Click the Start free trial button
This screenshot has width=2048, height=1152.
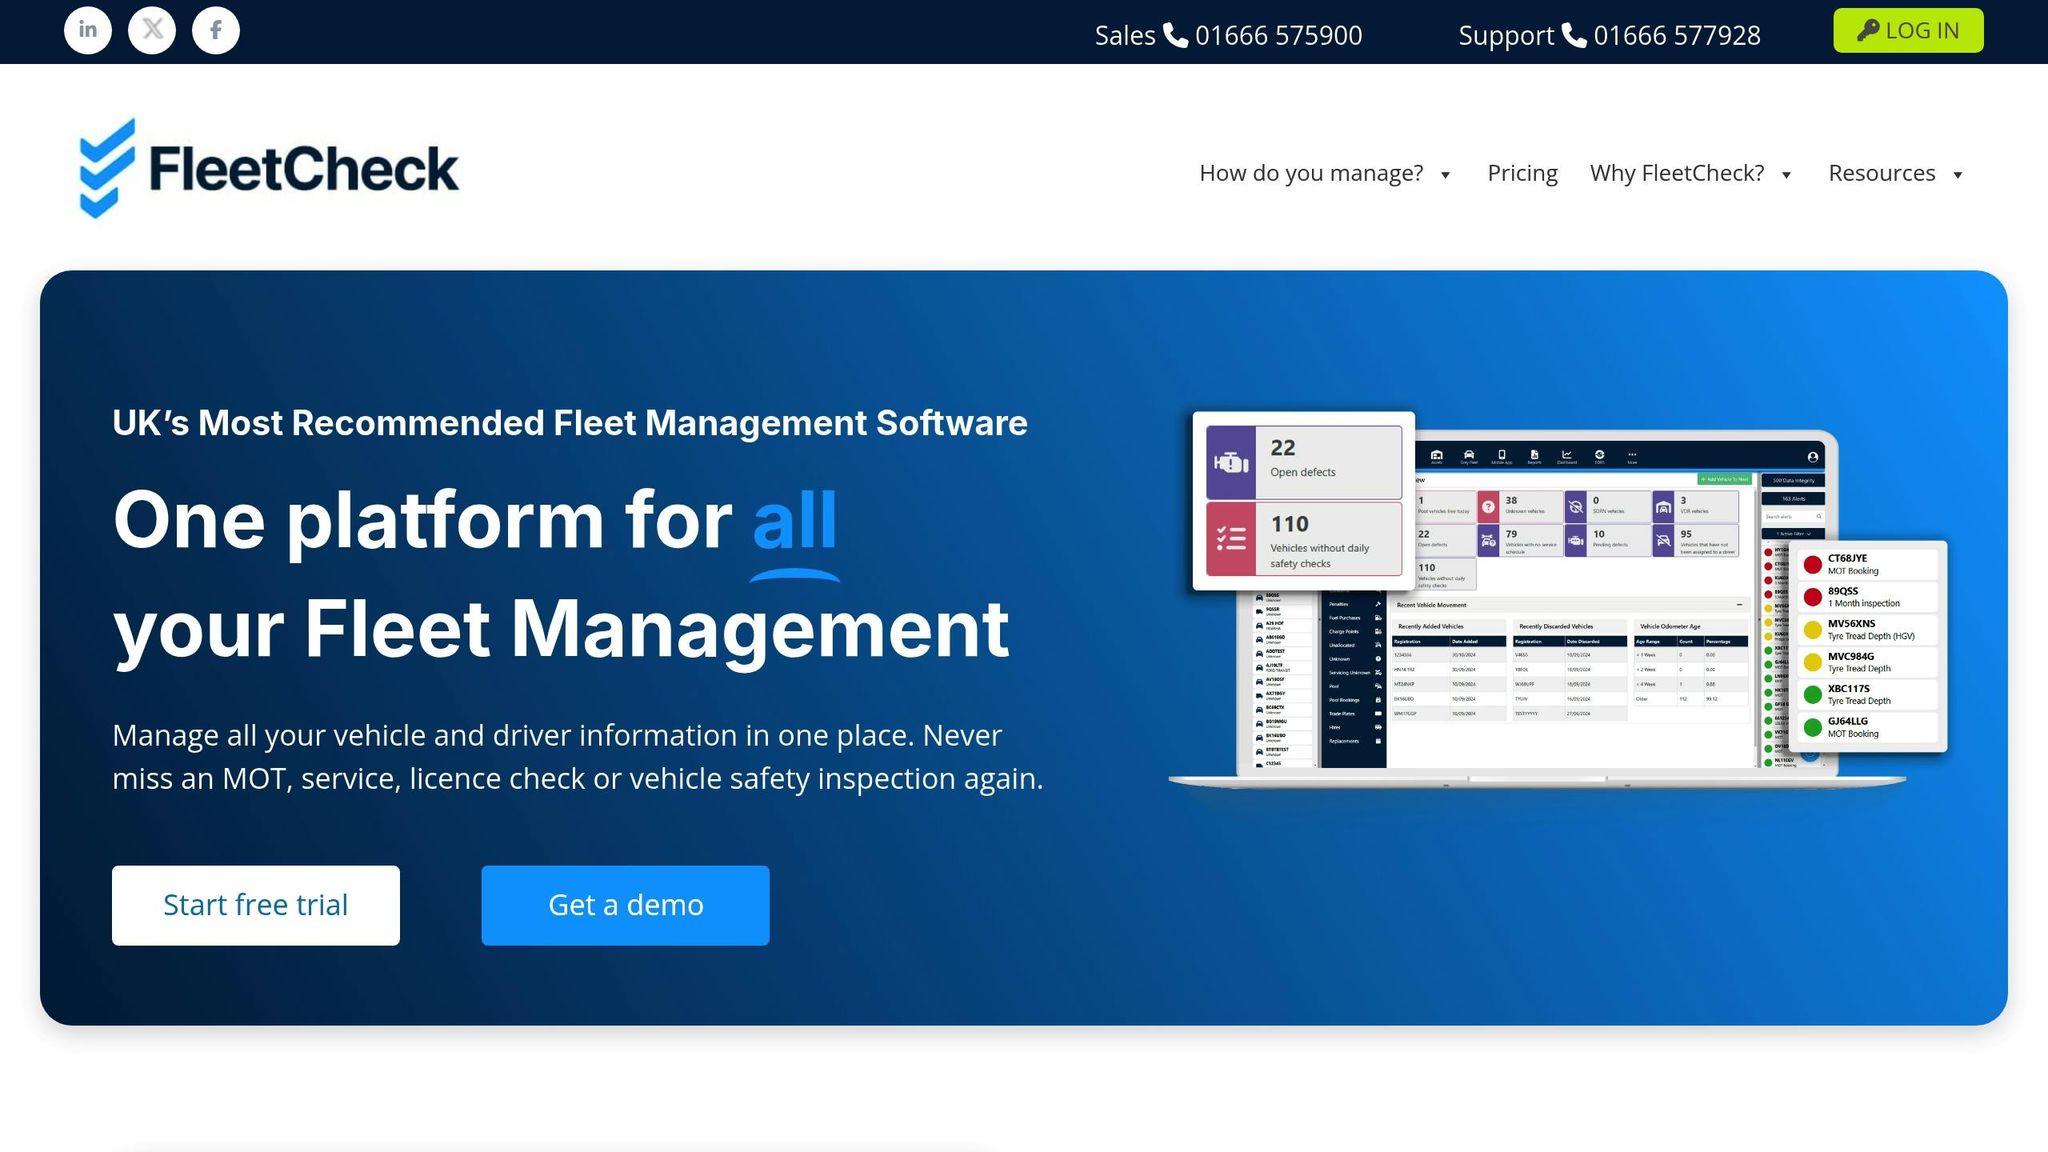coord(256,905)
